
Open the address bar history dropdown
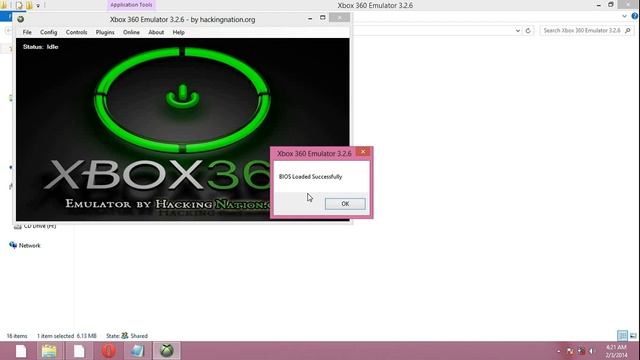coord(518,31)
